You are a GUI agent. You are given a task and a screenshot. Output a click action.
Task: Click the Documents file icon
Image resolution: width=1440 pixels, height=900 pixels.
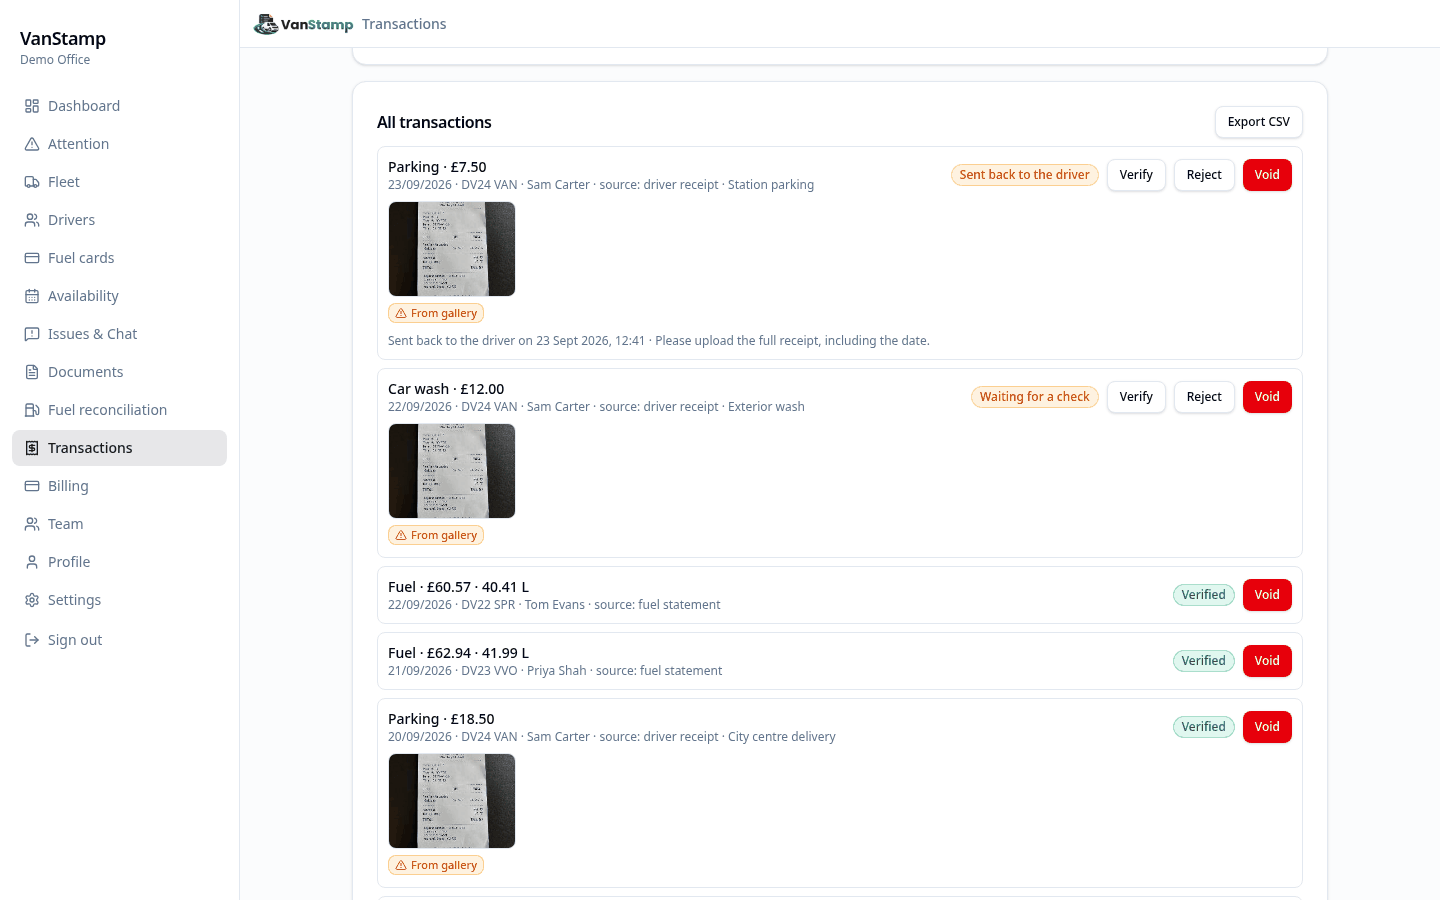pyautogui.click(x=32, y=372)
